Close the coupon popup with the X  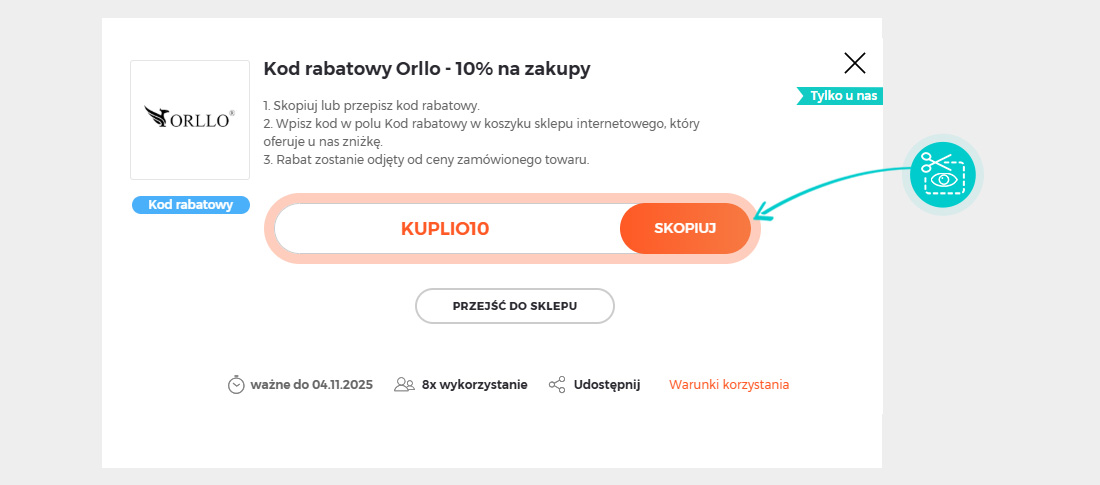click(x=855, y=63)
